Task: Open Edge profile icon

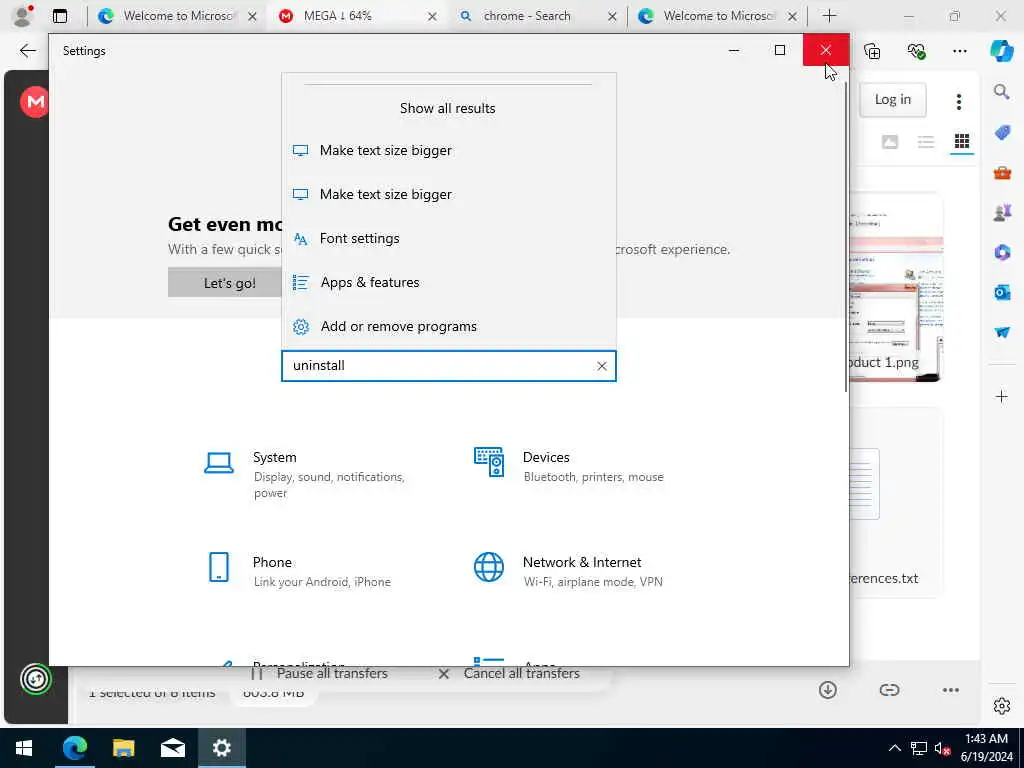Action: (22, 16)
